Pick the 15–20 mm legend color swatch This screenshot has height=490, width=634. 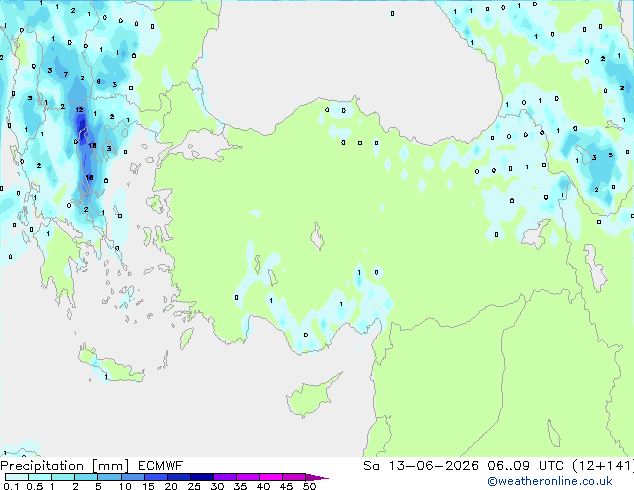(156, 477)
